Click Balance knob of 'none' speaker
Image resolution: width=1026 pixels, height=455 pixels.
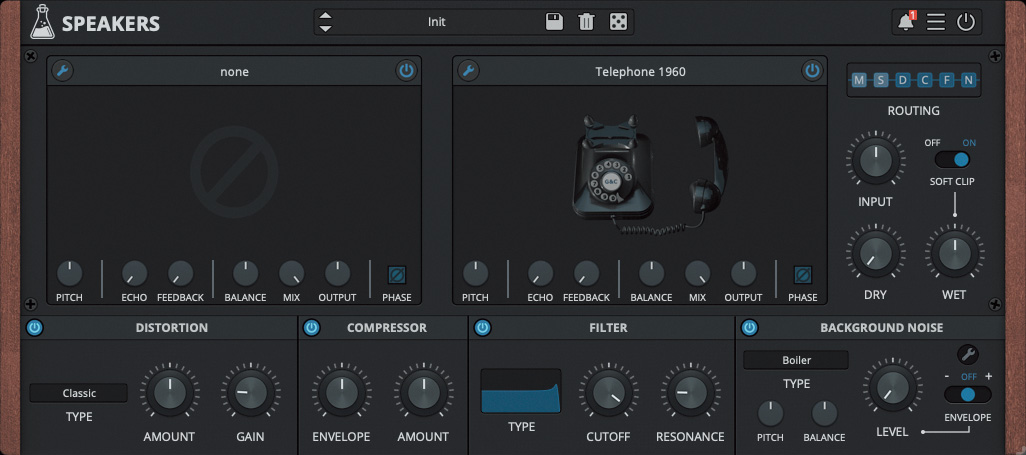coord(245,274)
